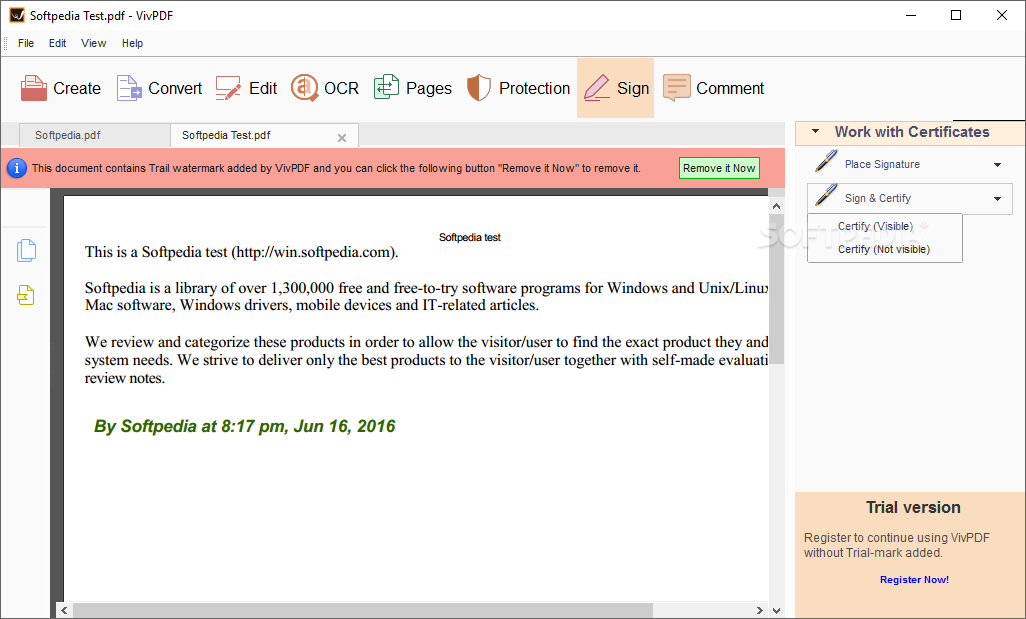1026x619 pixels.
Task: Minimize the VivPDF window
Action: 911,15
